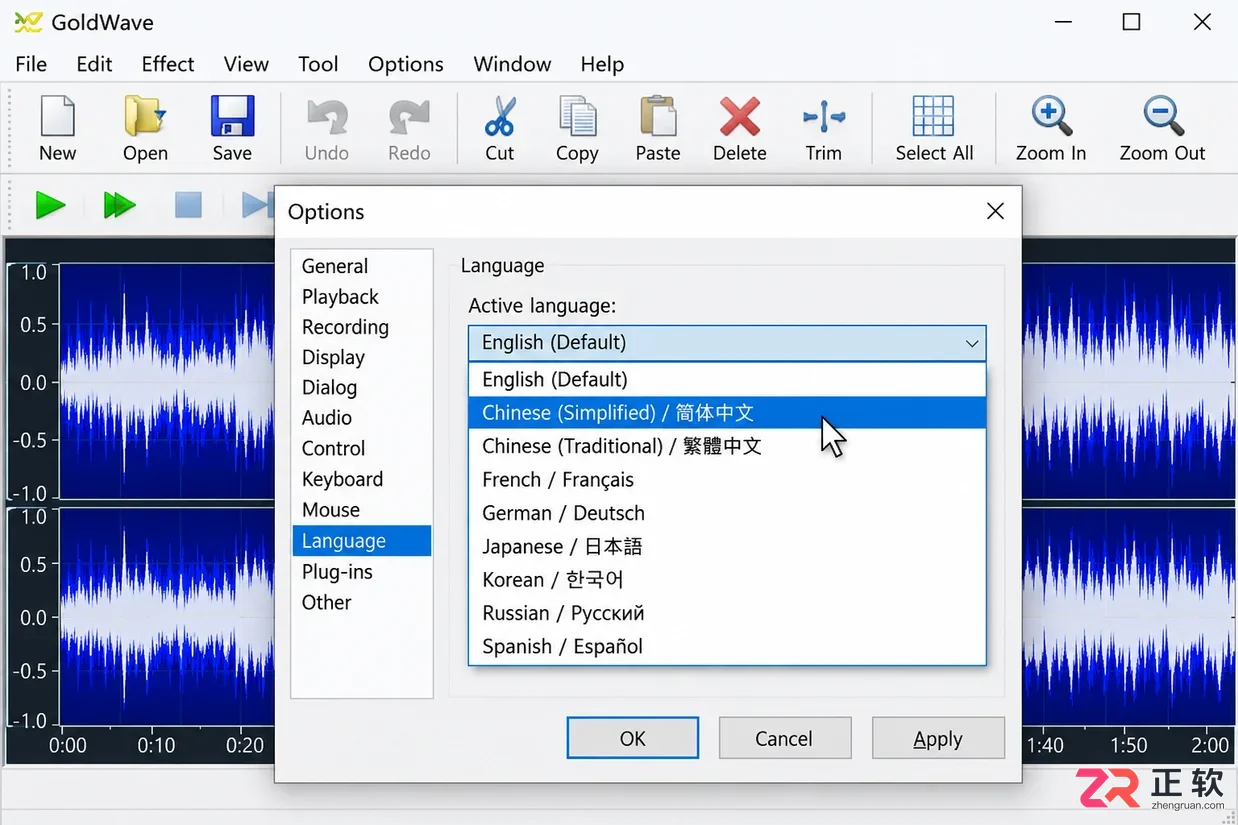The width and height of the screenshot is (1238, 825).
Task: Click the red Delete icon
Action: (x=740, y=116)
